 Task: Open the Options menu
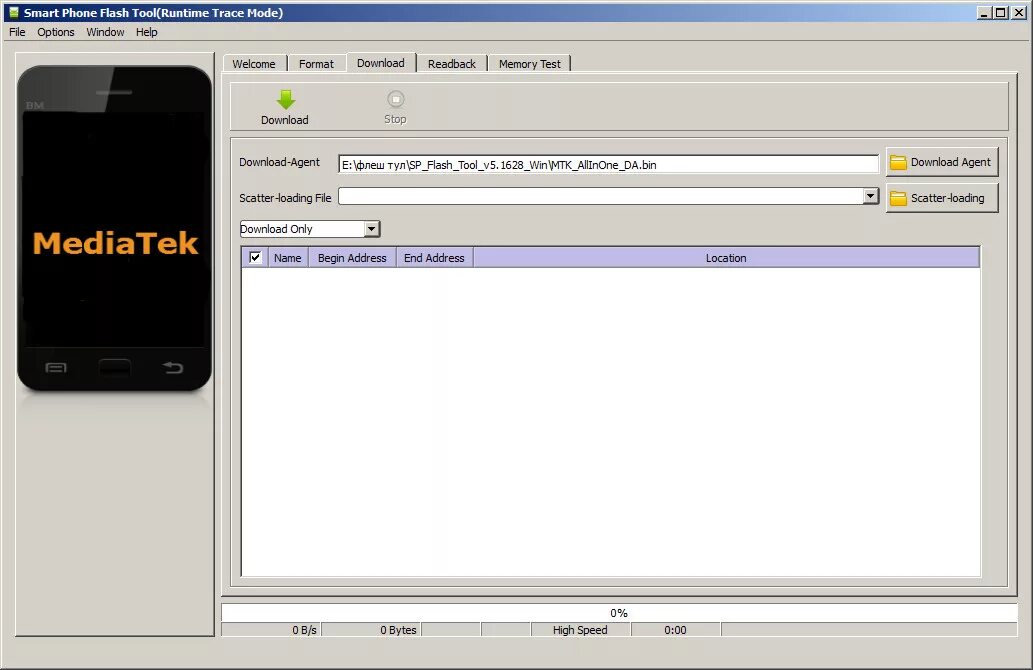(55, 32)
